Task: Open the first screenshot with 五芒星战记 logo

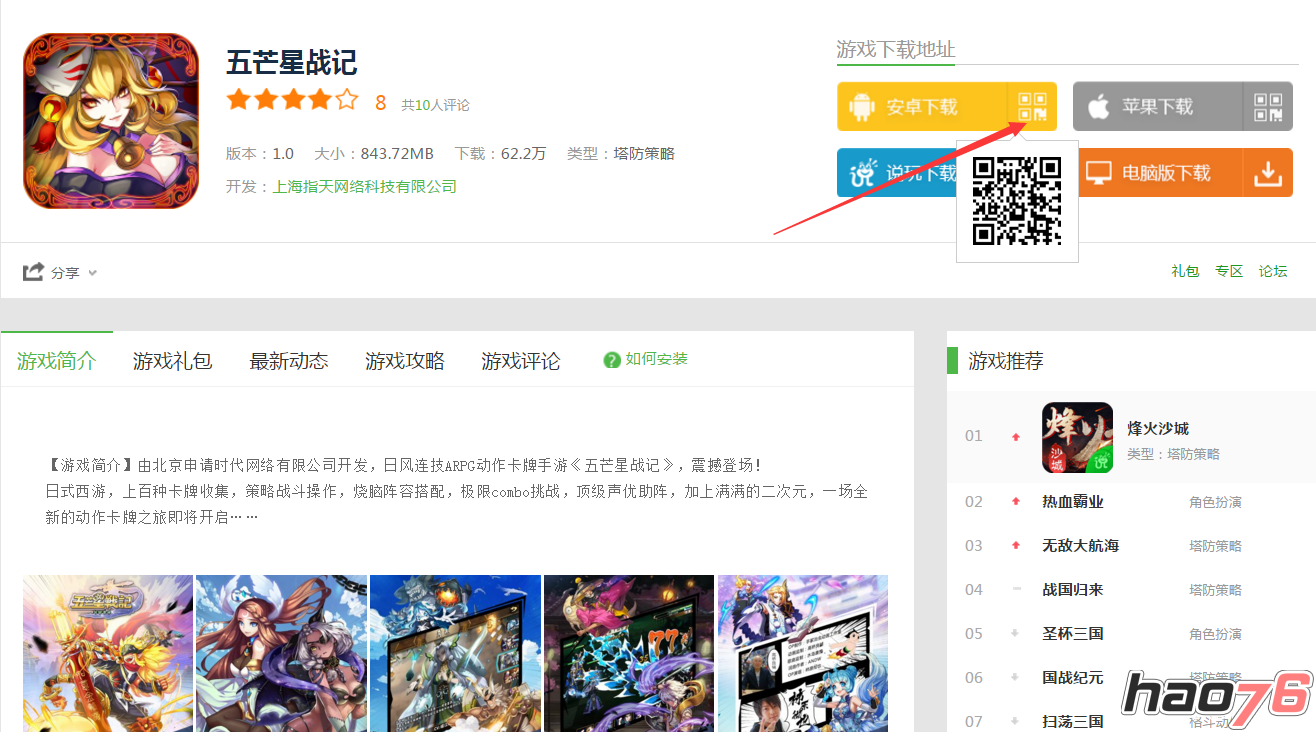Action: pyautogui.click(x=108, y=653)
